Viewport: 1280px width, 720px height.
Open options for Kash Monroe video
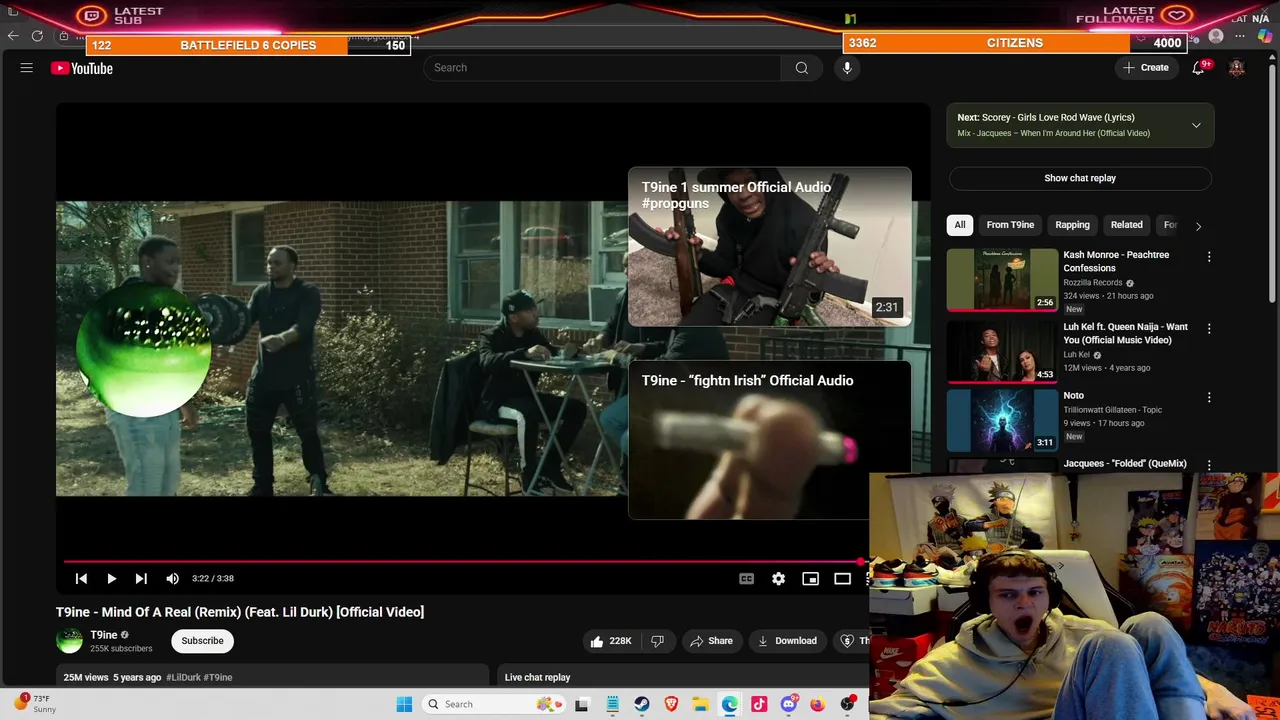point(1209,257)
